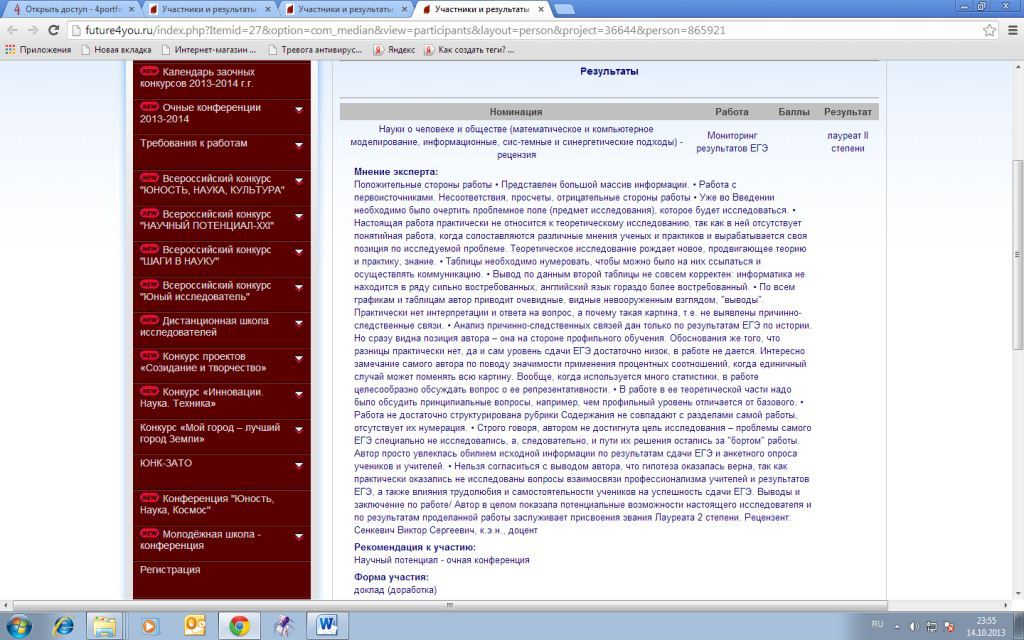1024x640 pixels.
Task: Launch Internet Explorer from the taskbar
Action: 63,625
